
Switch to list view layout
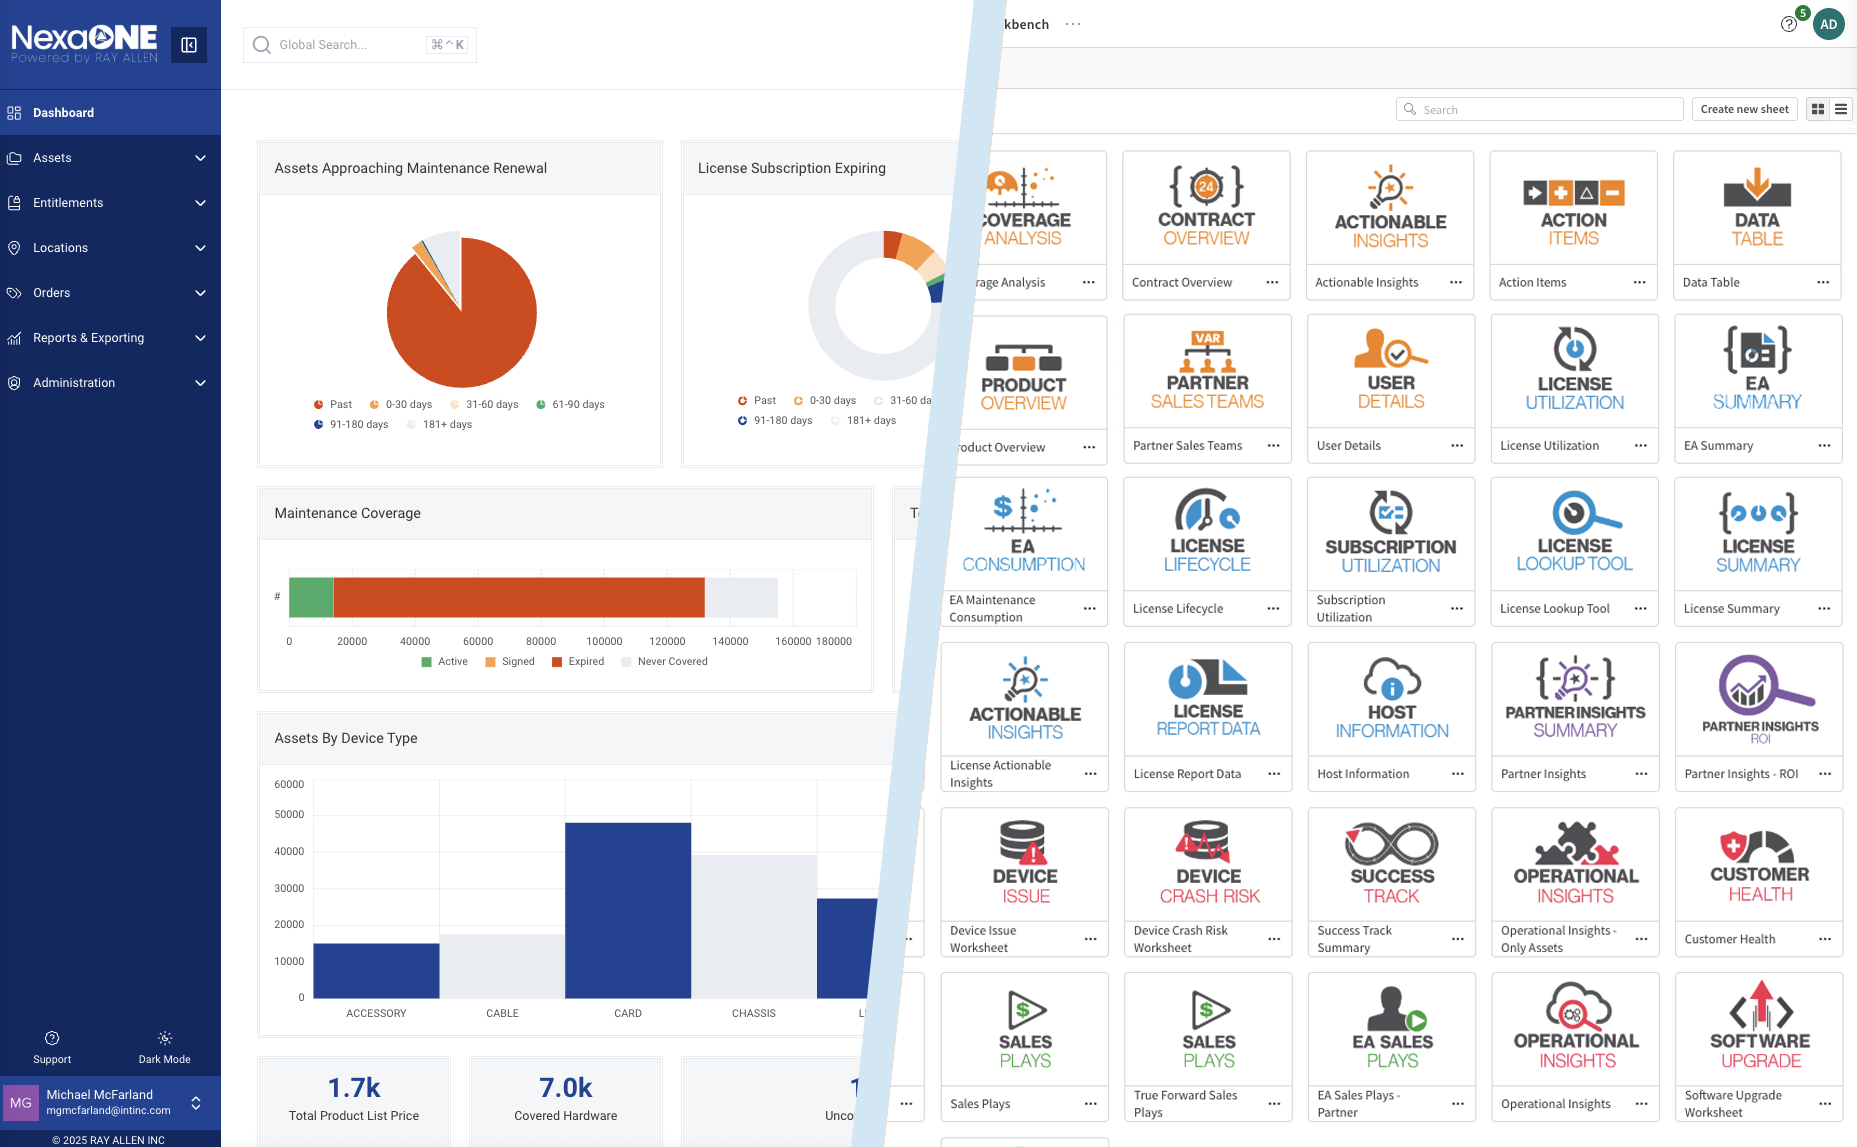(1841, 110)
